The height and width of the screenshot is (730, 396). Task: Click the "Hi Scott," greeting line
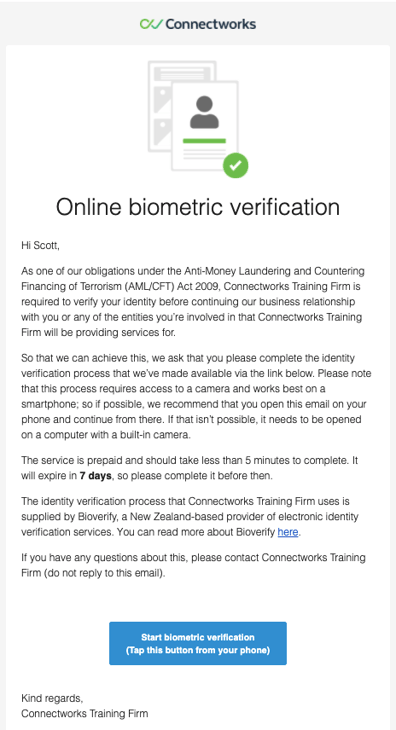pos(40,245)
